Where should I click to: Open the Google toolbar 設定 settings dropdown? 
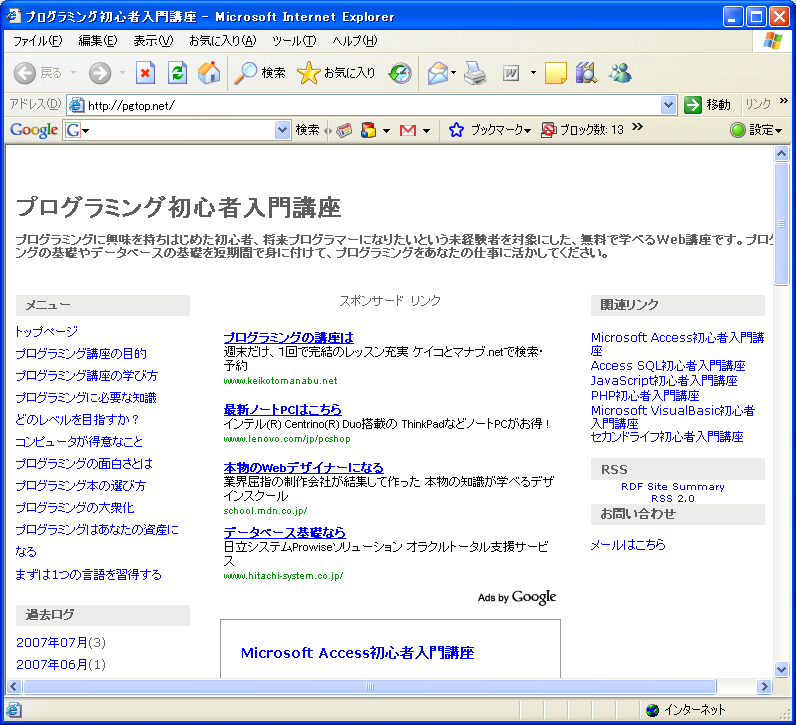click(756, 130)
